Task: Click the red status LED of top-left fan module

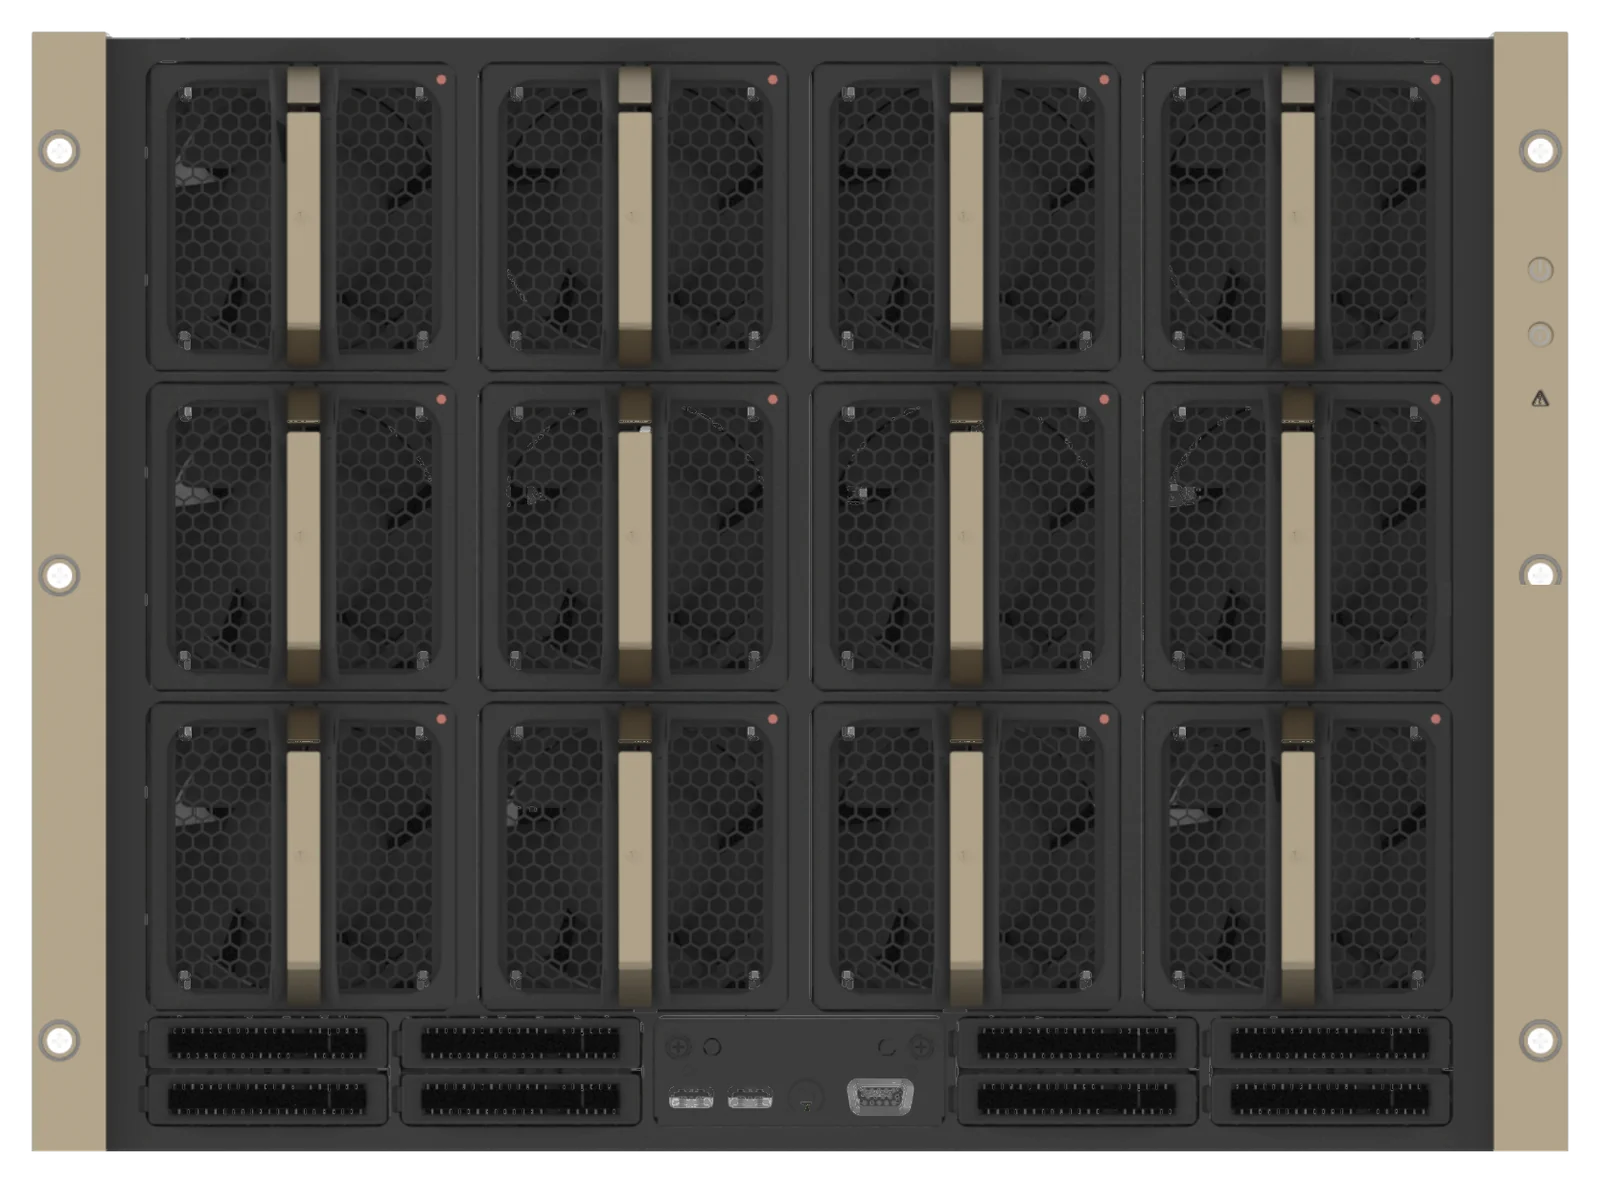Action: tap(441, 80)
